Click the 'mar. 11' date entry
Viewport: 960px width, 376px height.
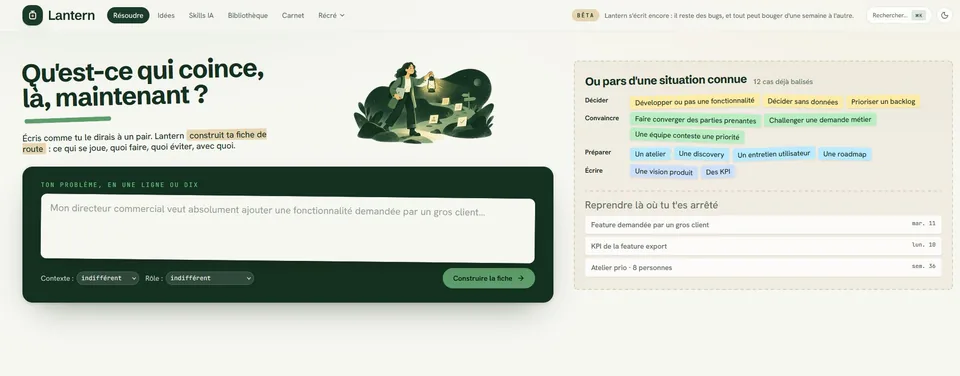[x=924, y=224]
